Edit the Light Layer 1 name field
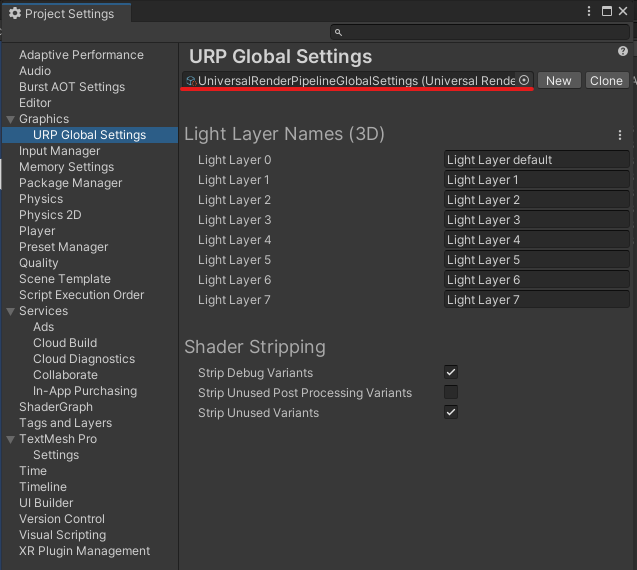This screenshot has height=570, width=637. [537, 180]
